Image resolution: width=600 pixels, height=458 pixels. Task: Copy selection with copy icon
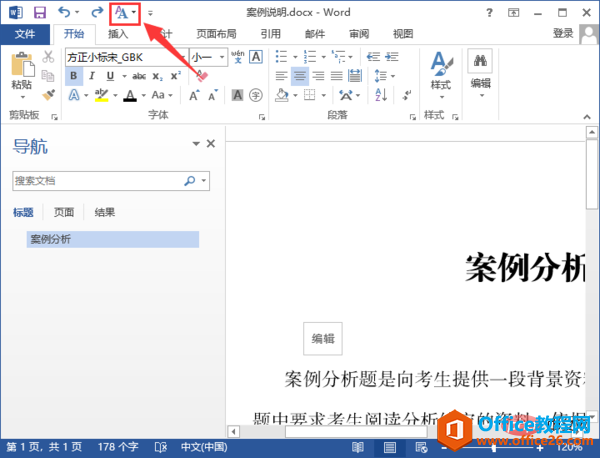(48, 76)
